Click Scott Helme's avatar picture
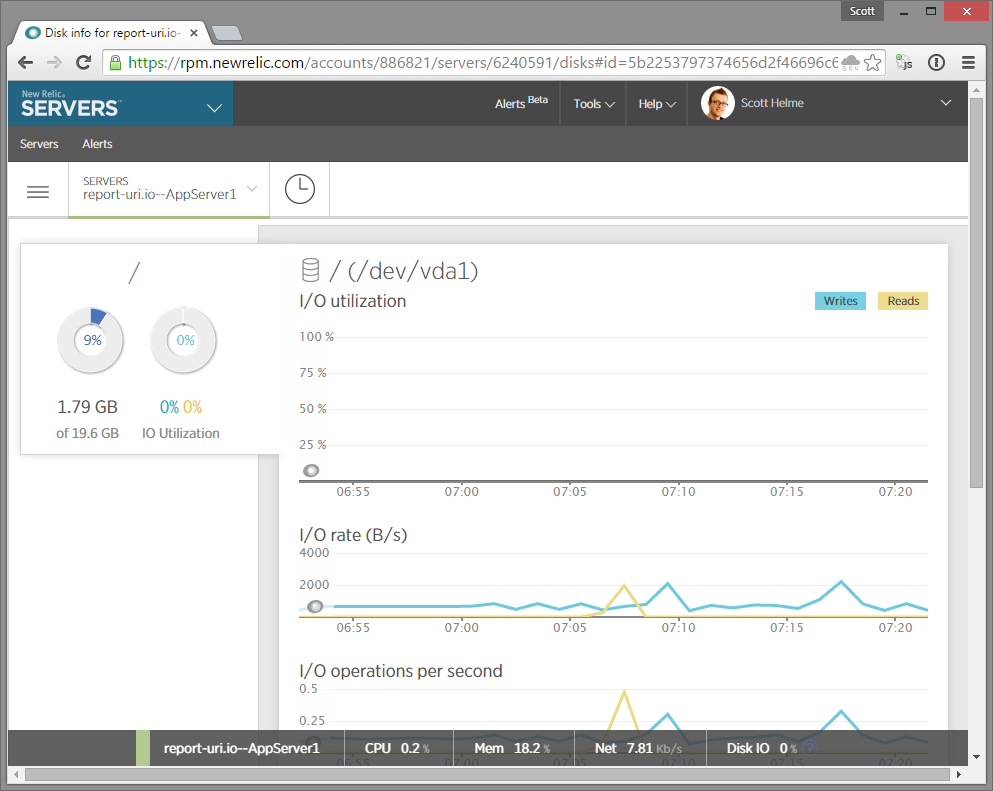The width and height of the screenshot is (993, 791). (718, 103)
